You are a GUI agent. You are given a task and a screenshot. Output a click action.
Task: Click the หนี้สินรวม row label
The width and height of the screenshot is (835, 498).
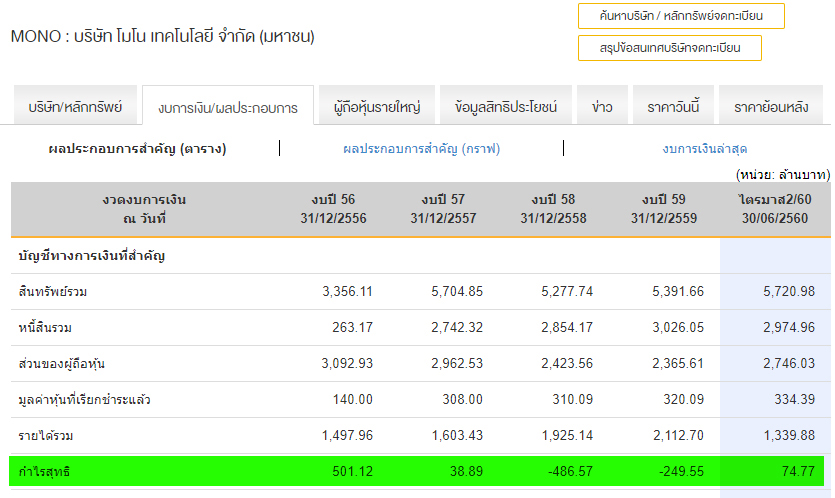pos(45,328)
